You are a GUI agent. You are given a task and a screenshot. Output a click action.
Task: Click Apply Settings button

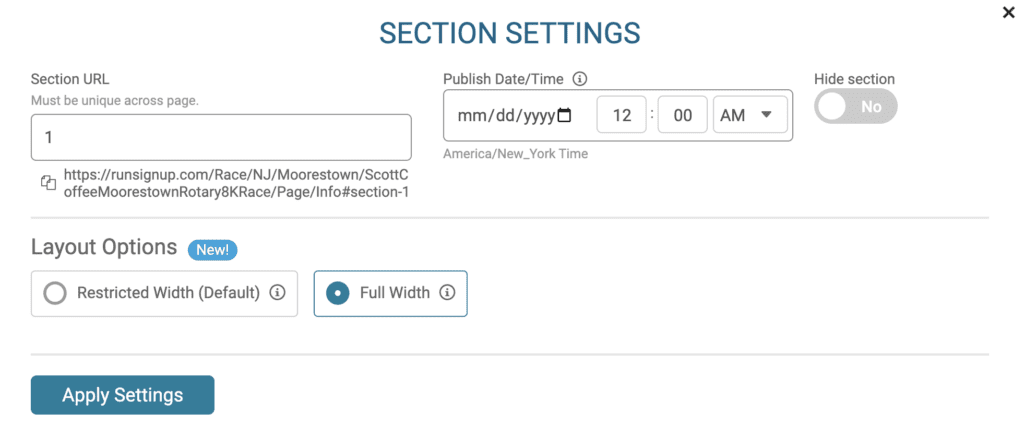pyautogui.click(x=123, y=395)
